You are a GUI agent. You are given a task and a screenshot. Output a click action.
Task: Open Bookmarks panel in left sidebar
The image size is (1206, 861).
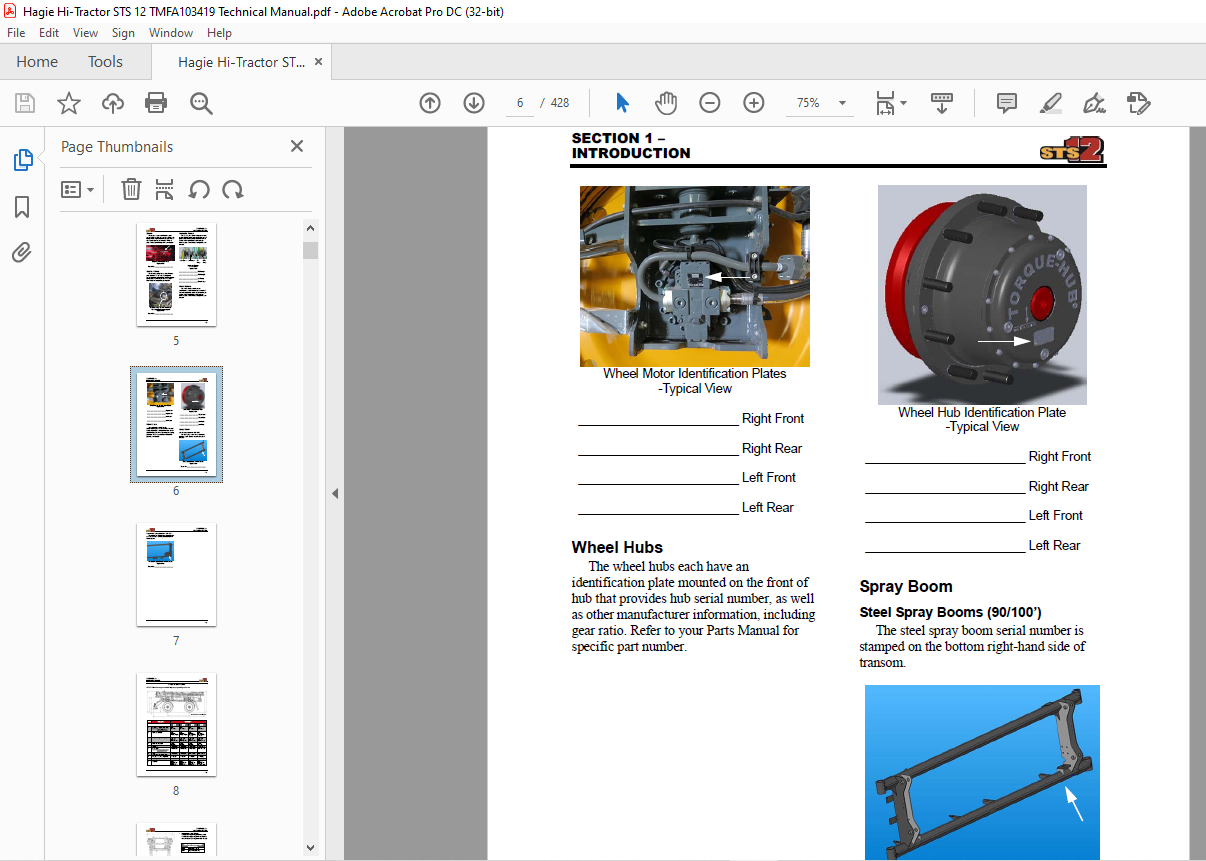(x=22, y=207)
